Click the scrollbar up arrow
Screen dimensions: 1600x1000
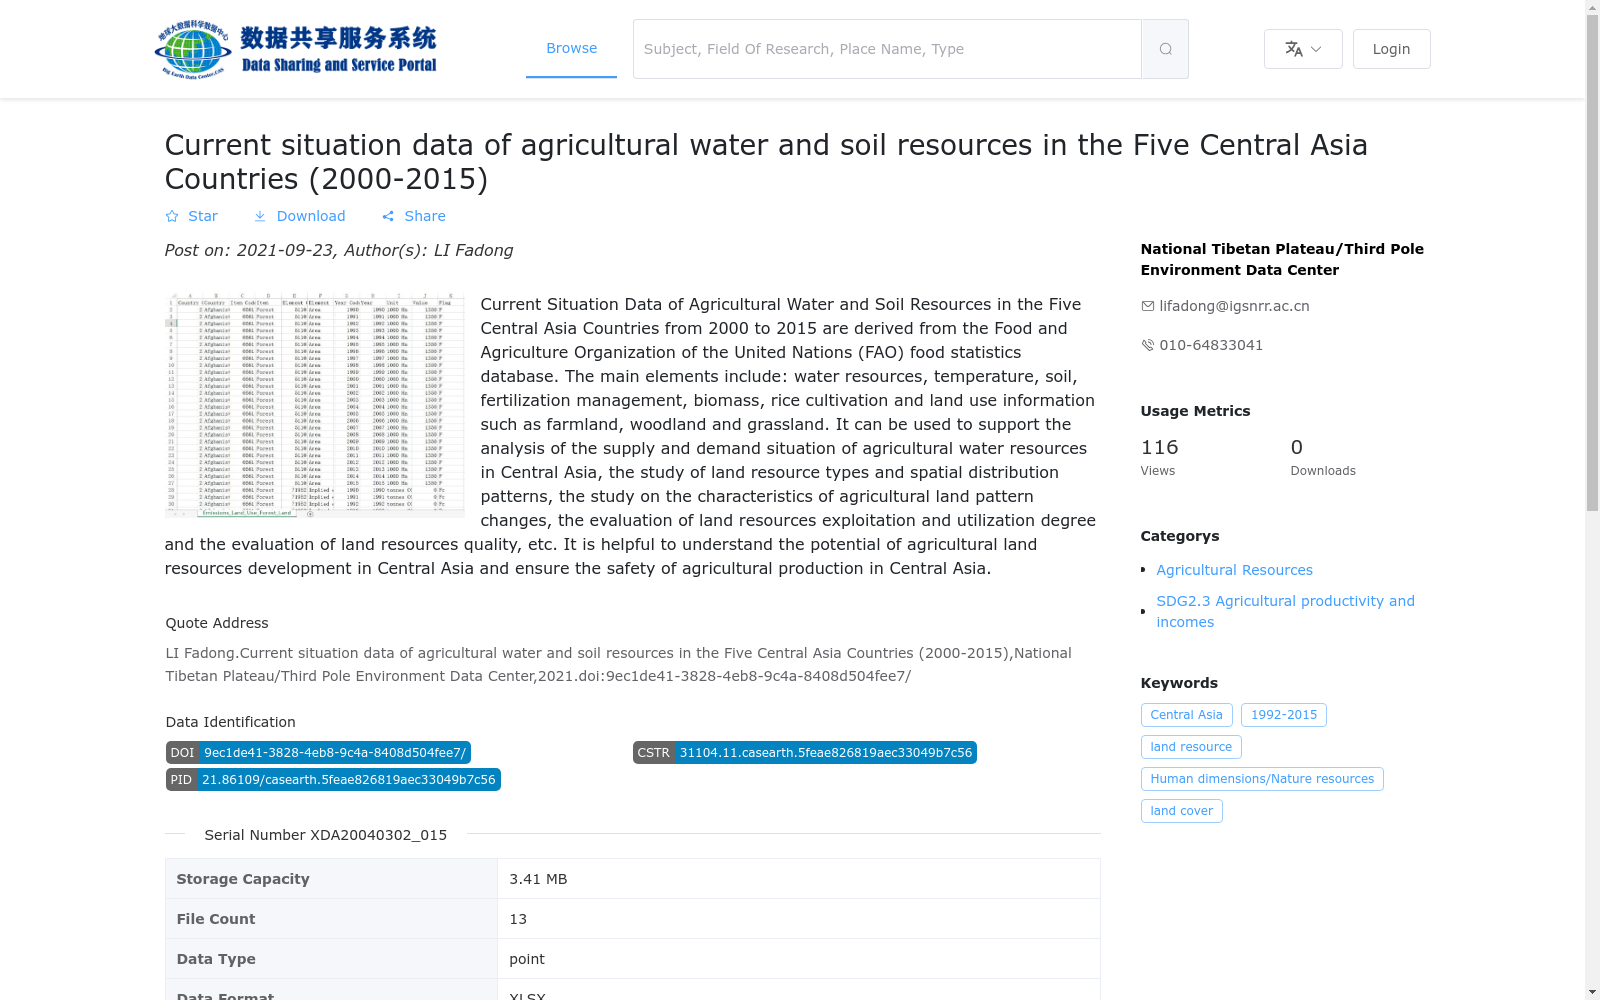(1592, 7)
